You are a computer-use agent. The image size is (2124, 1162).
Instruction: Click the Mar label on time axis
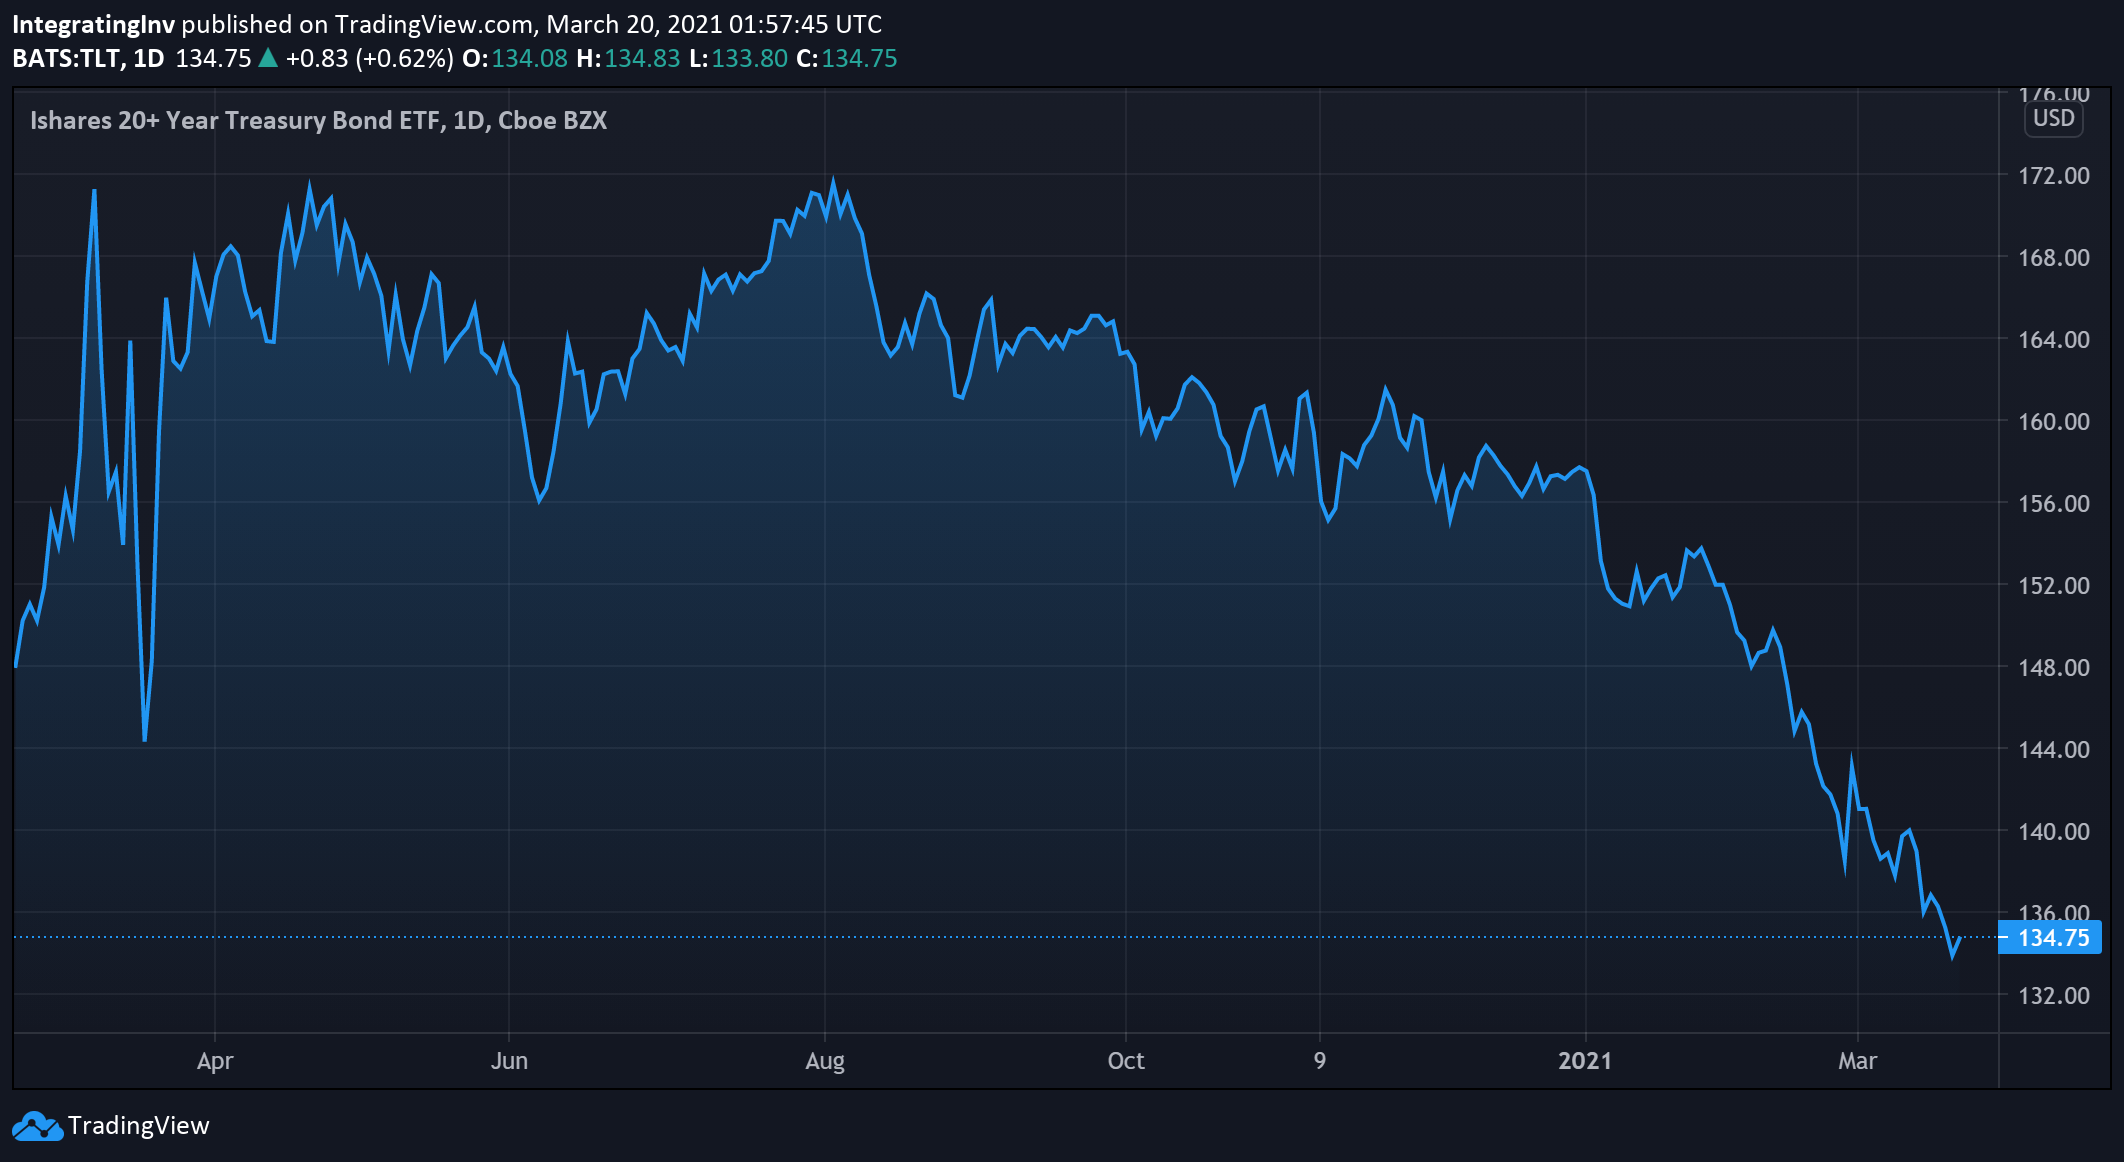pyautogui.click(x=1857, y=1061)
